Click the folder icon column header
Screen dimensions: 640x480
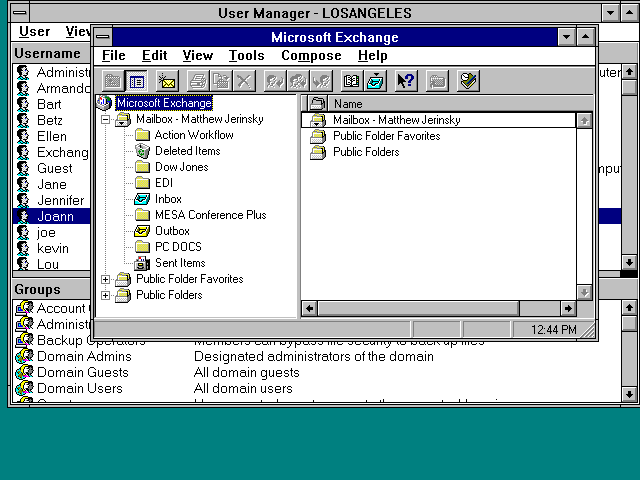[317, 104]
